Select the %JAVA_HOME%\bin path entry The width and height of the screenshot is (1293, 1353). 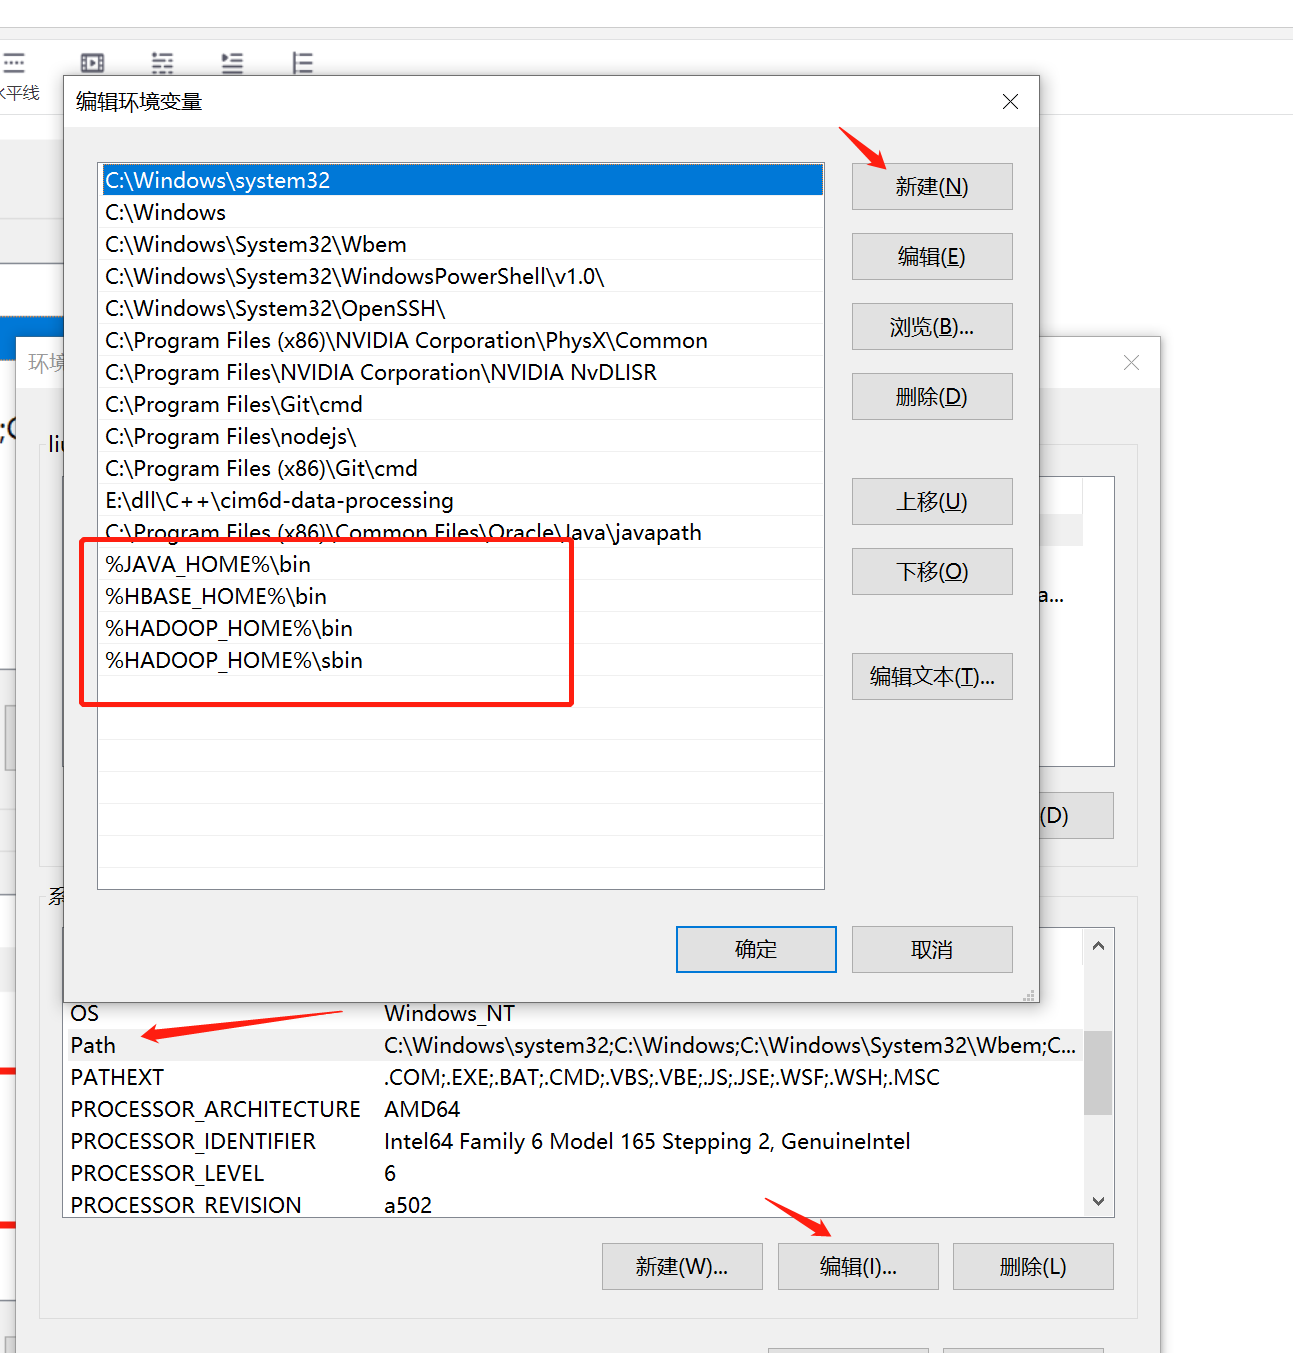[207, 564]
